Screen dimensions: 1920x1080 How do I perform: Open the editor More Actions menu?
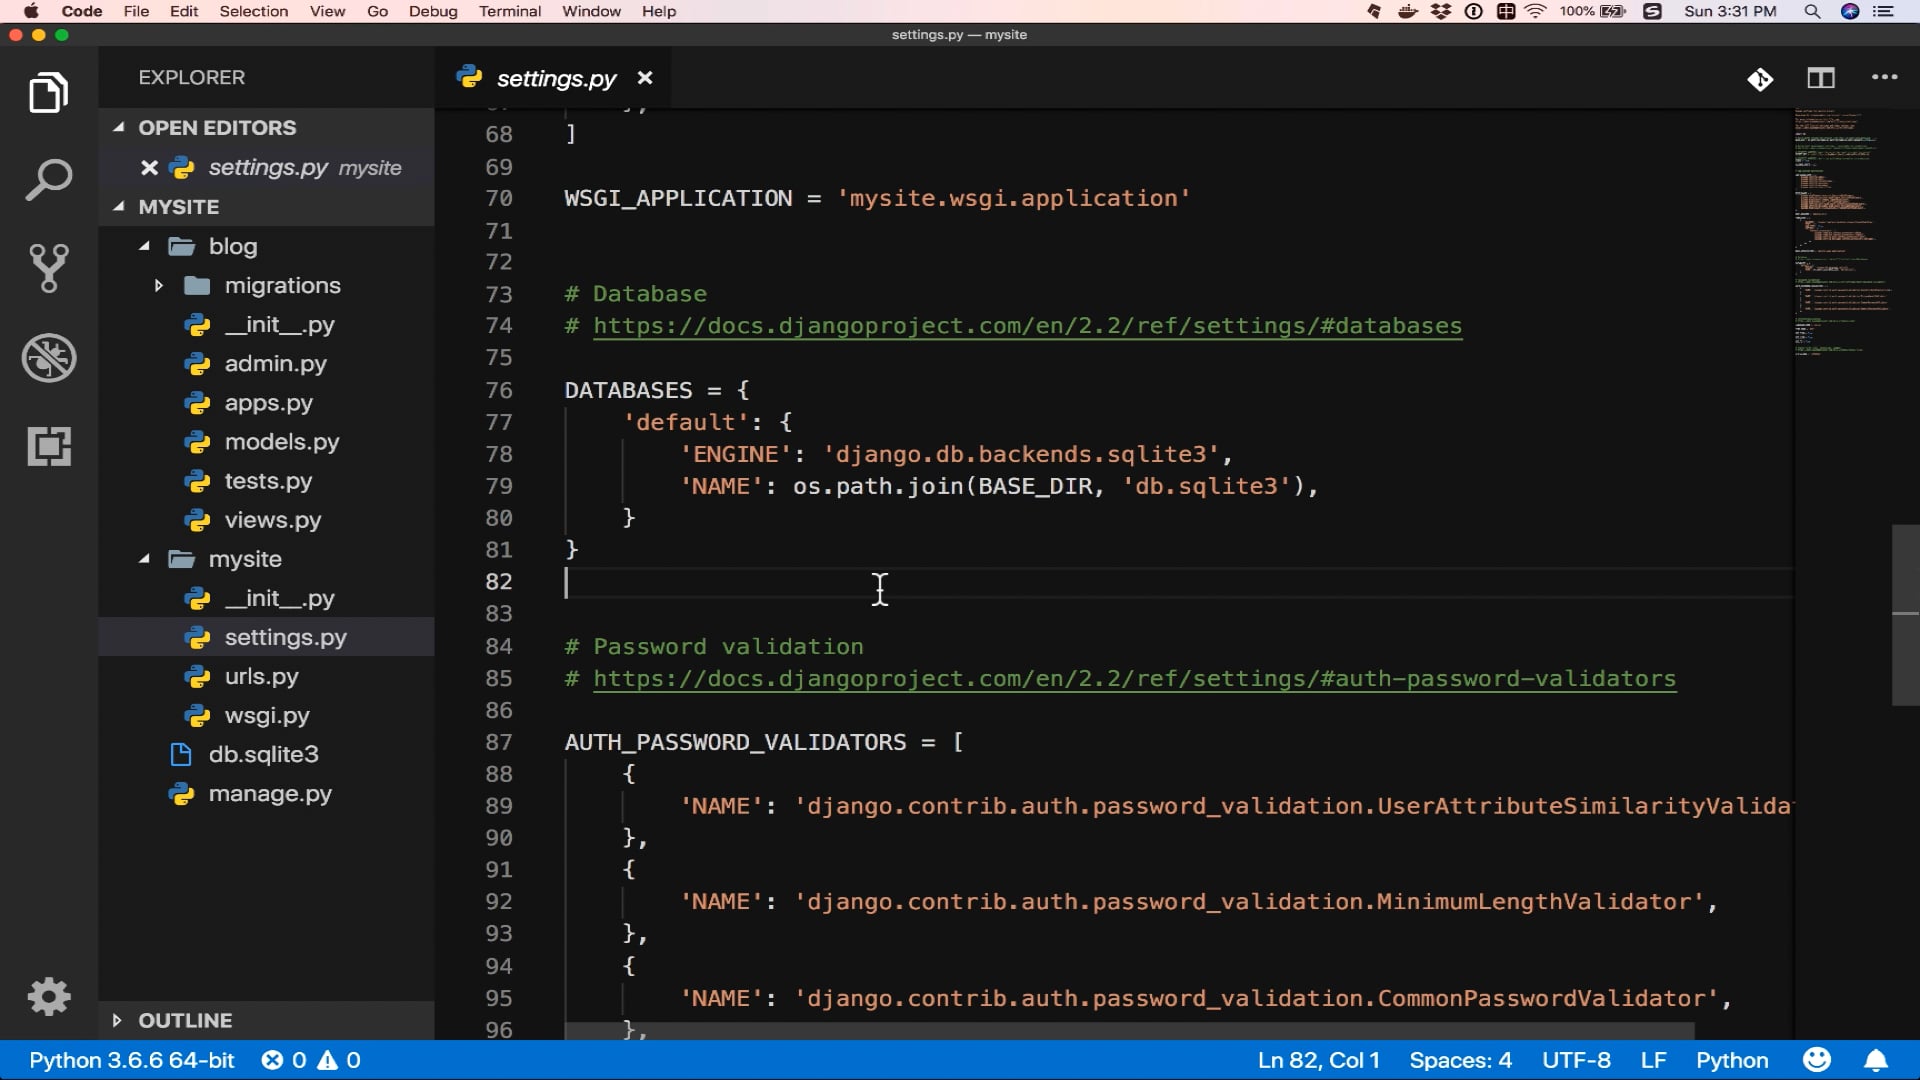coord(1884,78)
